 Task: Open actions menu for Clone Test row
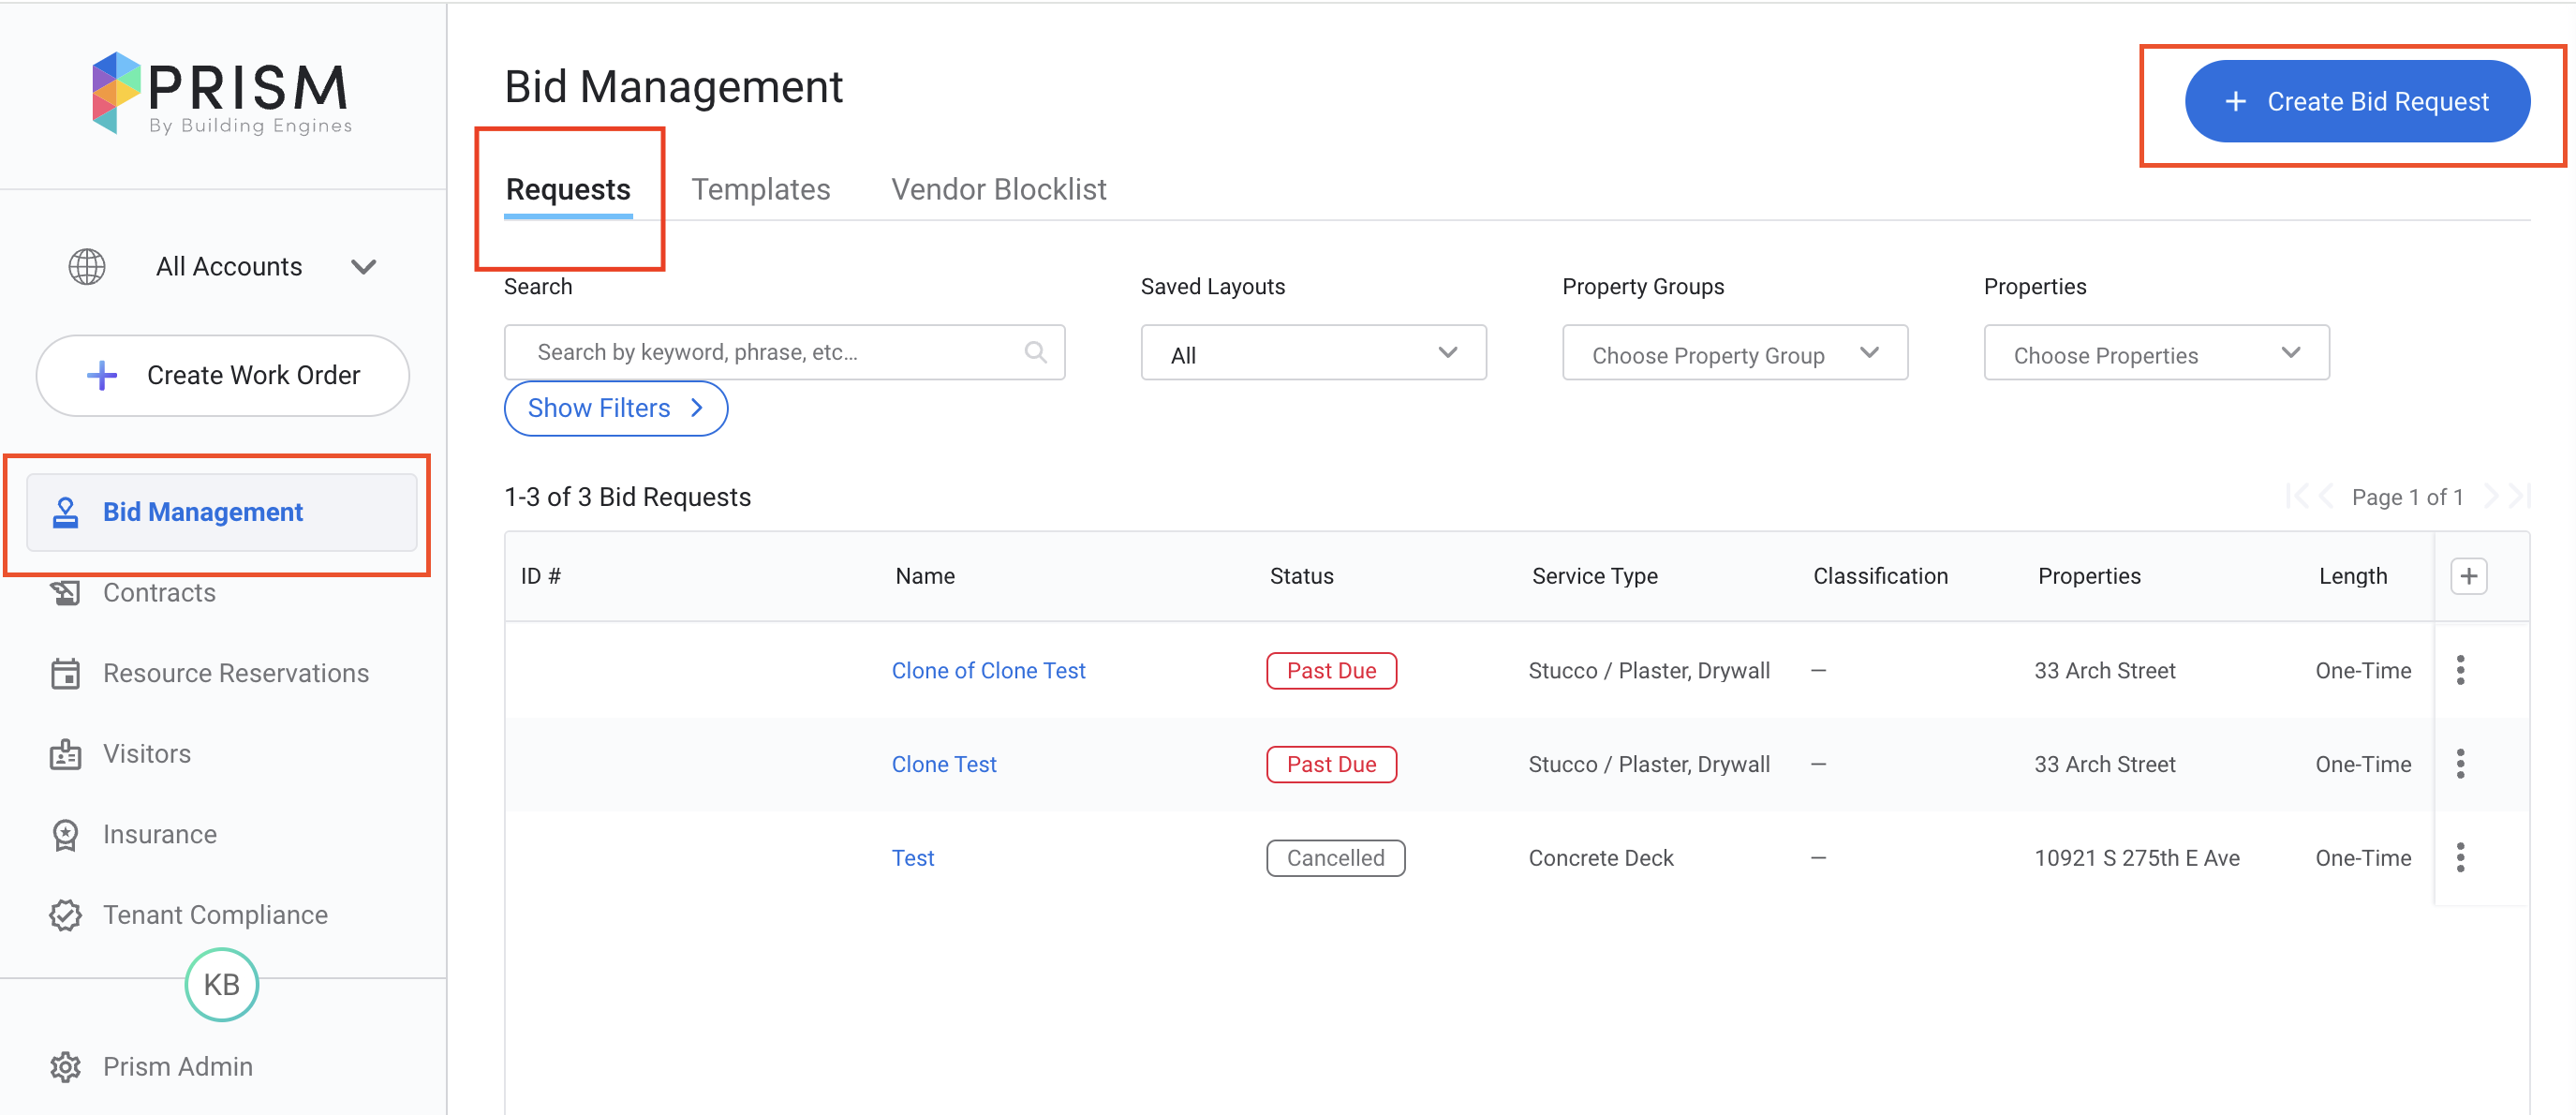pos(2460,764)
